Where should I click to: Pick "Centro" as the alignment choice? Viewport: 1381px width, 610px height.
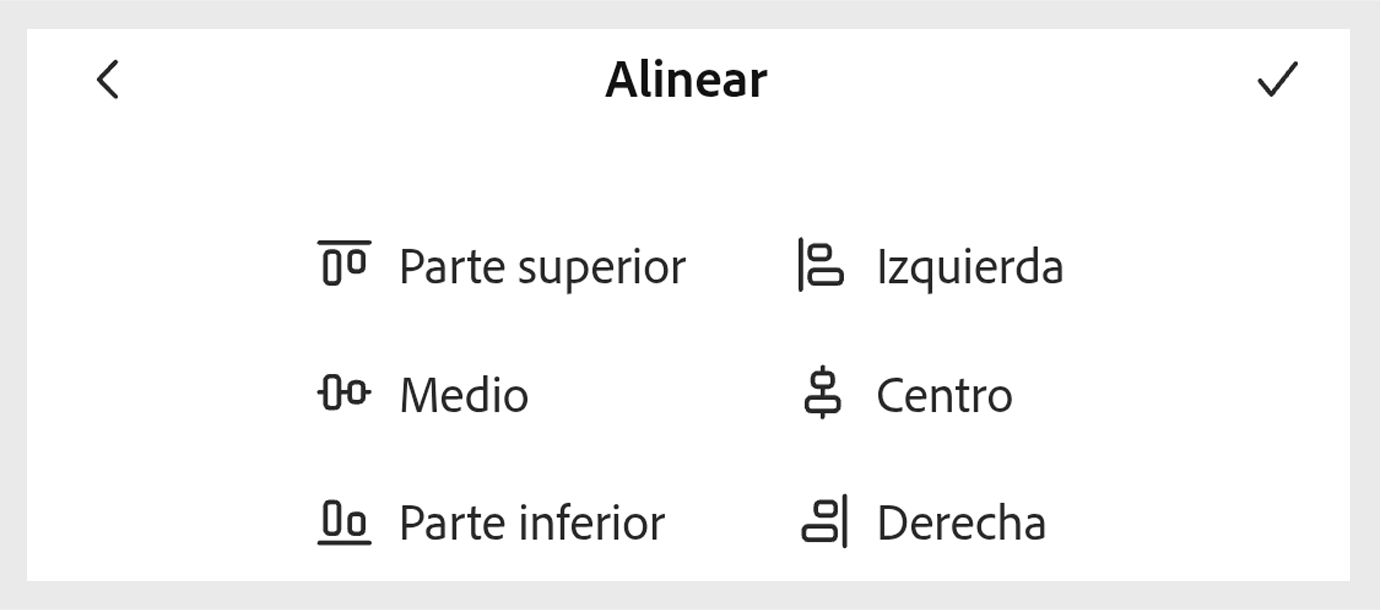943,394
